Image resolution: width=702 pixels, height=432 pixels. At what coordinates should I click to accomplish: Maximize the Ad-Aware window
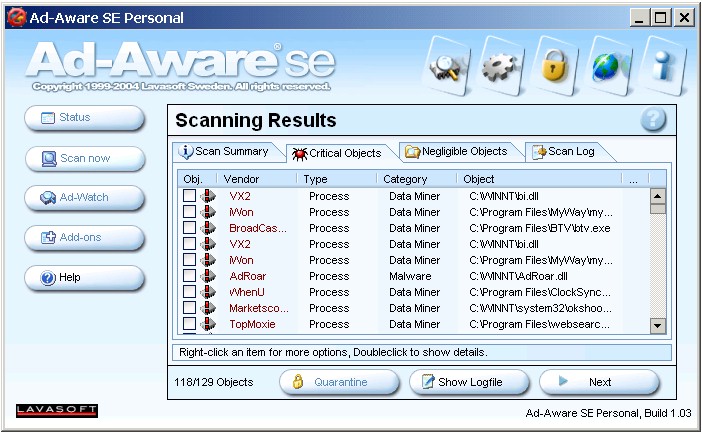[660, 18]
